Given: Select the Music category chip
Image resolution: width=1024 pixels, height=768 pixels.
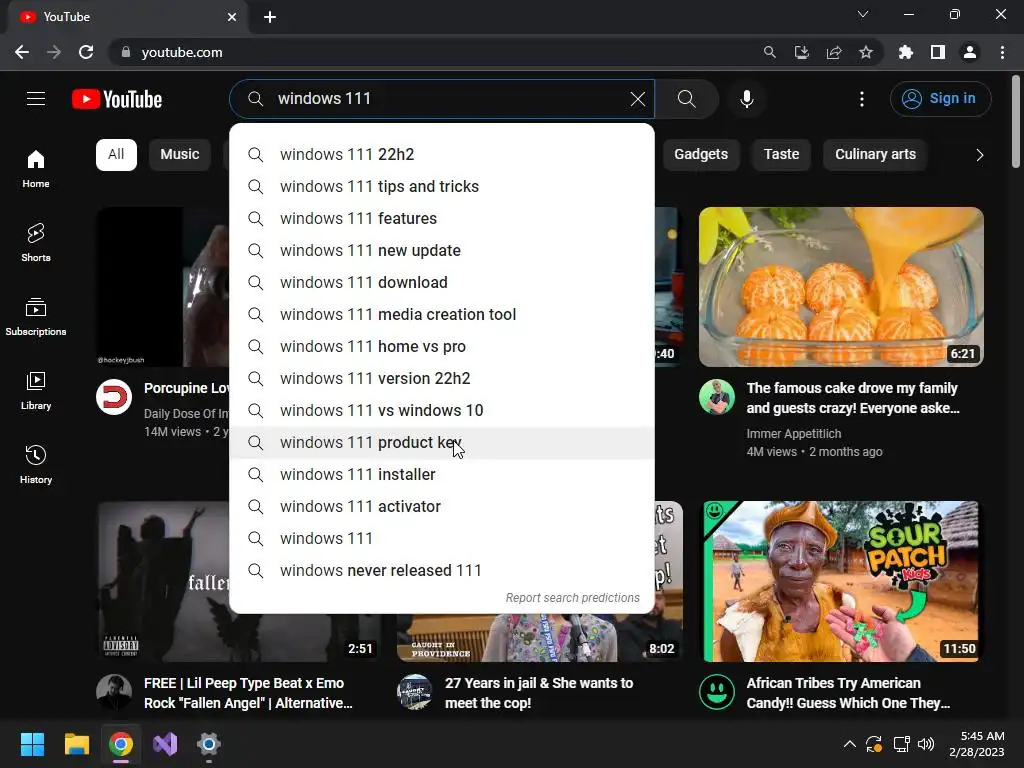Looking at the screenshot, I should click(x=180, y=155).
